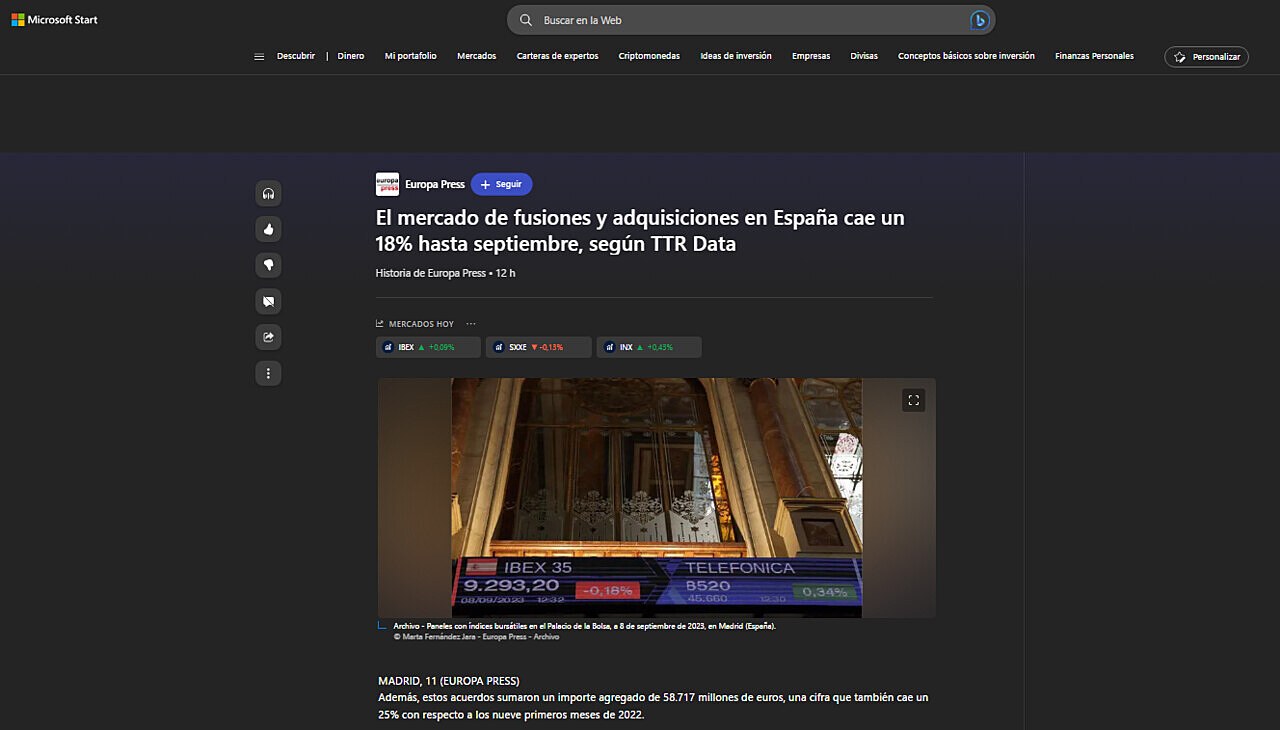Open Mercados Hoy three-dot options
Image resolution: width=1280 pixels, height=730 pixels.
(471, 324)
